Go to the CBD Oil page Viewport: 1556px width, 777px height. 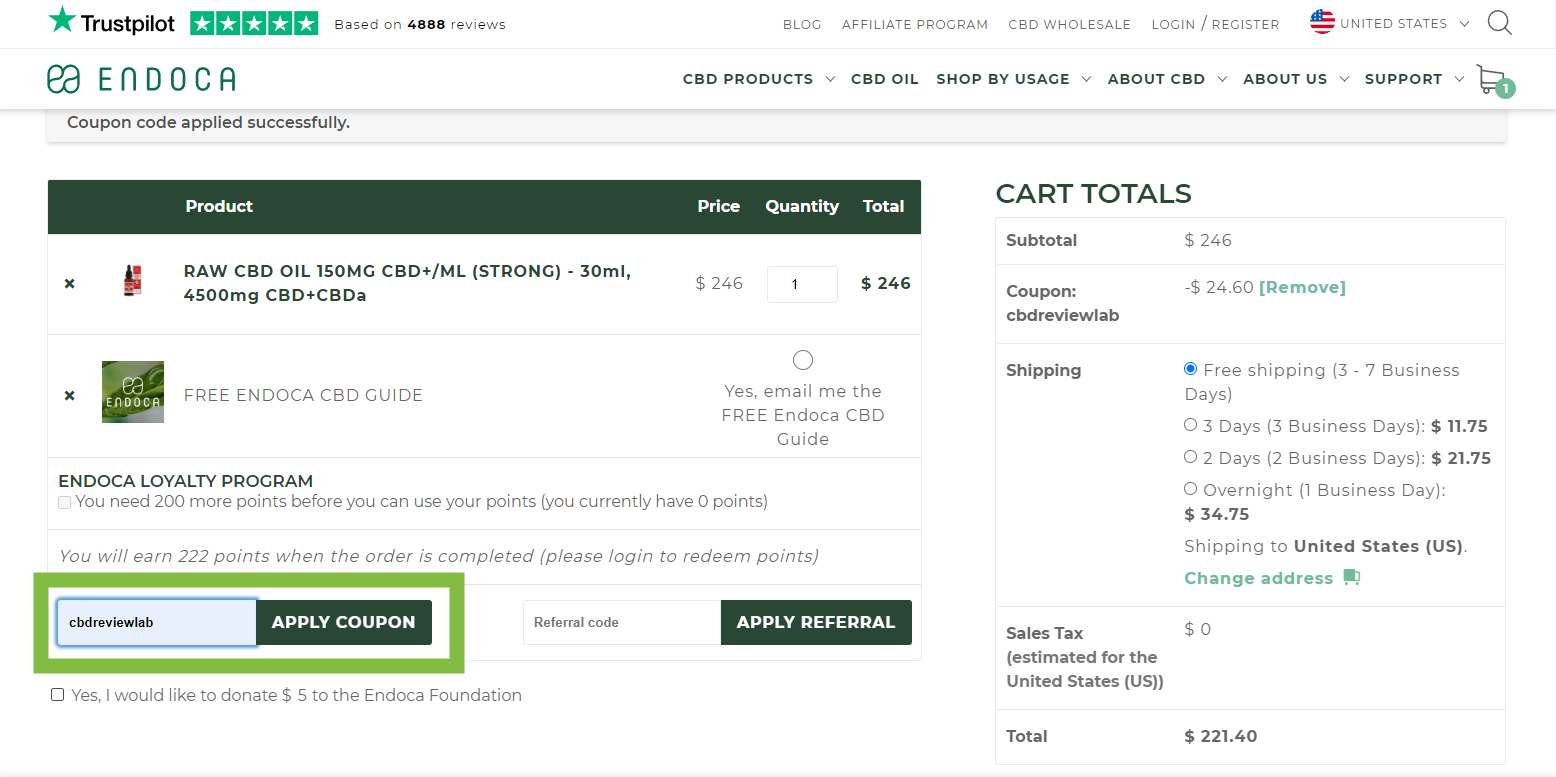(x=885, y=79)
